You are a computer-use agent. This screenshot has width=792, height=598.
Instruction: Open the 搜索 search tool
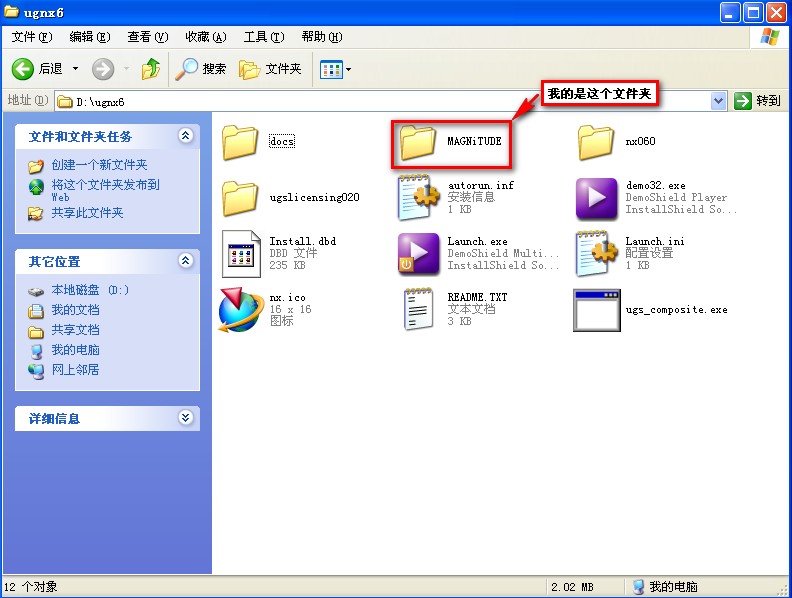[x=201, y=69]
